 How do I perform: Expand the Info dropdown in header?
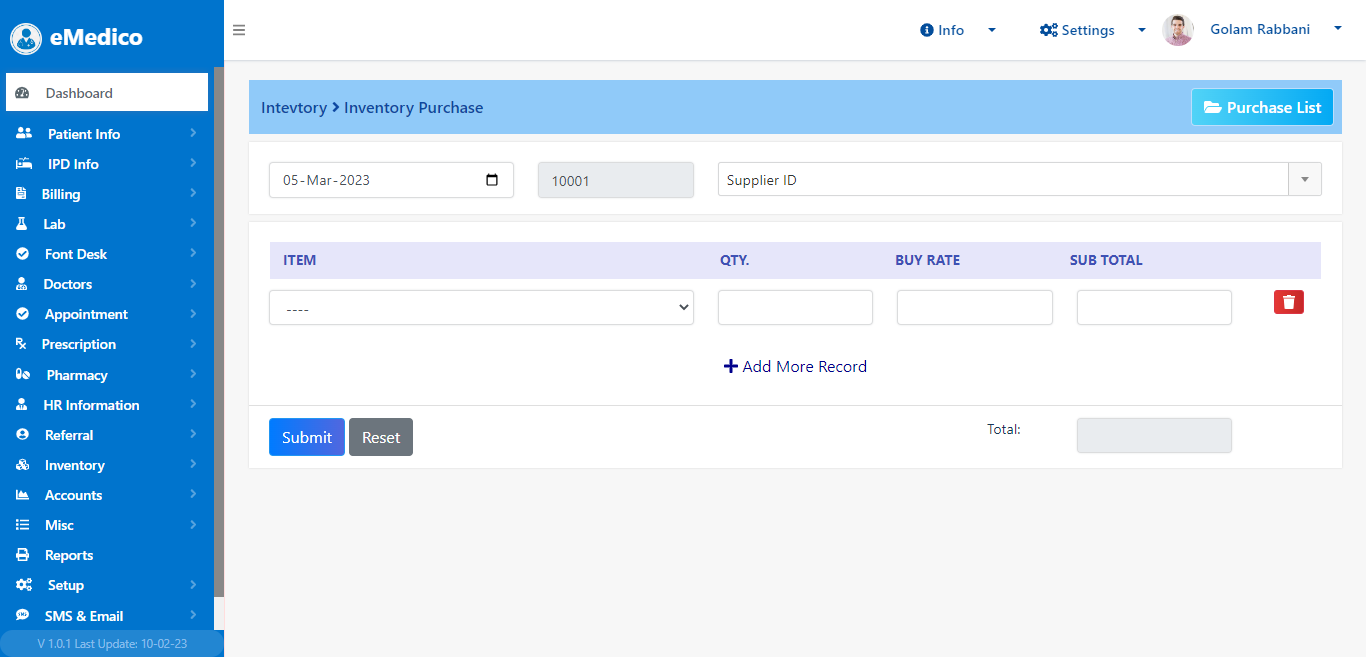coord(958,30)
